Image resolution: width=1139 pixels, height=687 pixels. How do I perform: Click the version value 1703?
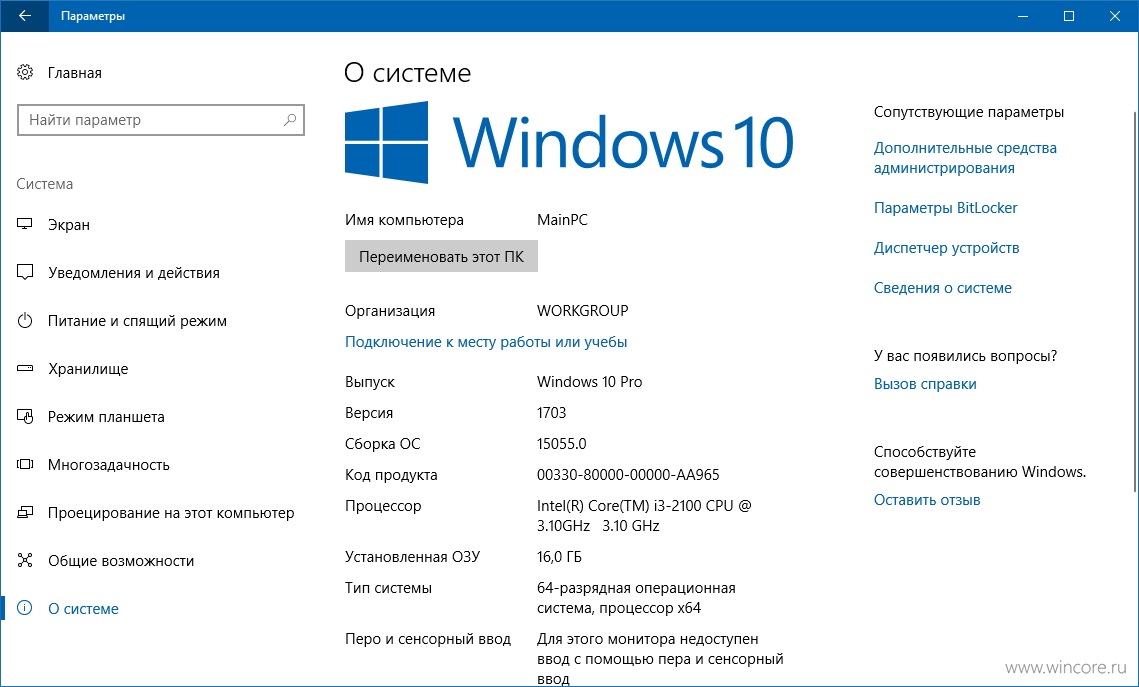(x=551, y=412)
